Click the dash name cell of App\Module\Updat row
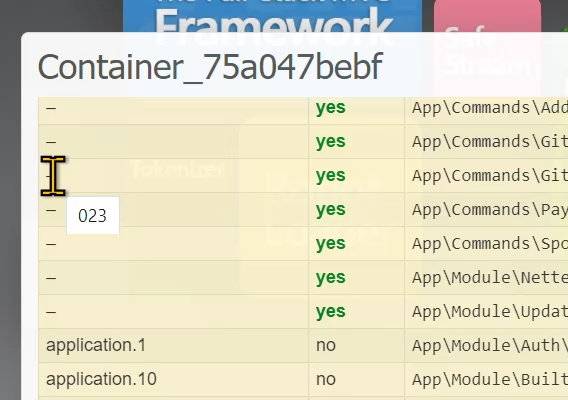Viewport: 568px width, 400px height. (x=174, y=312)
